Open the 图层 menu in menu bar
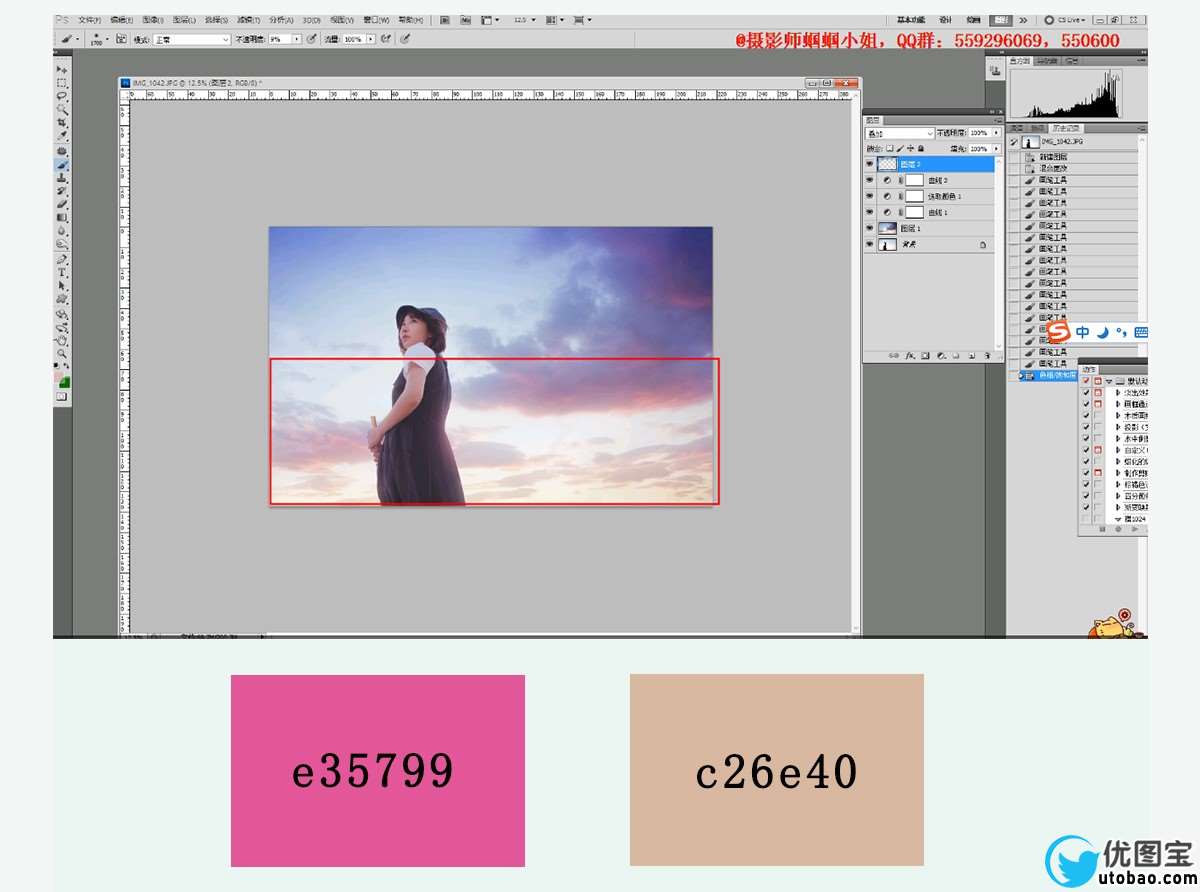Image resolution: width=1200 pixels, height=892 pixels. click(x=183, y=19)
